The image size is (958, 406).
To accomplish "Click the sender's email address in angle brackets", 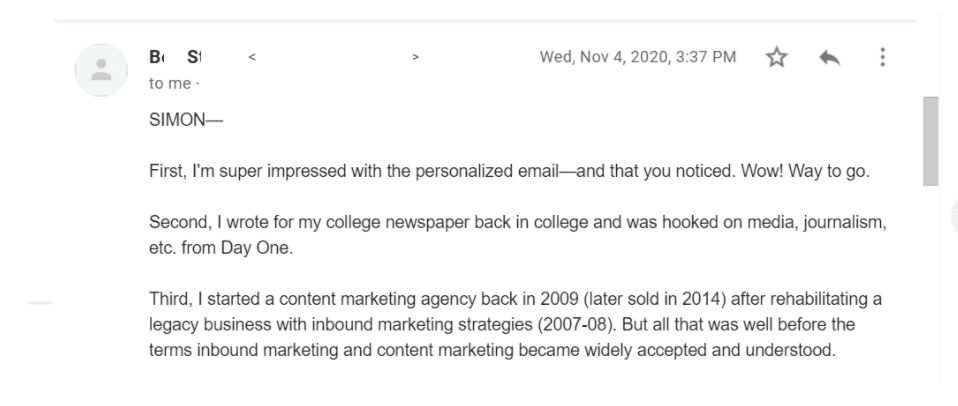I will click(333, 58).
